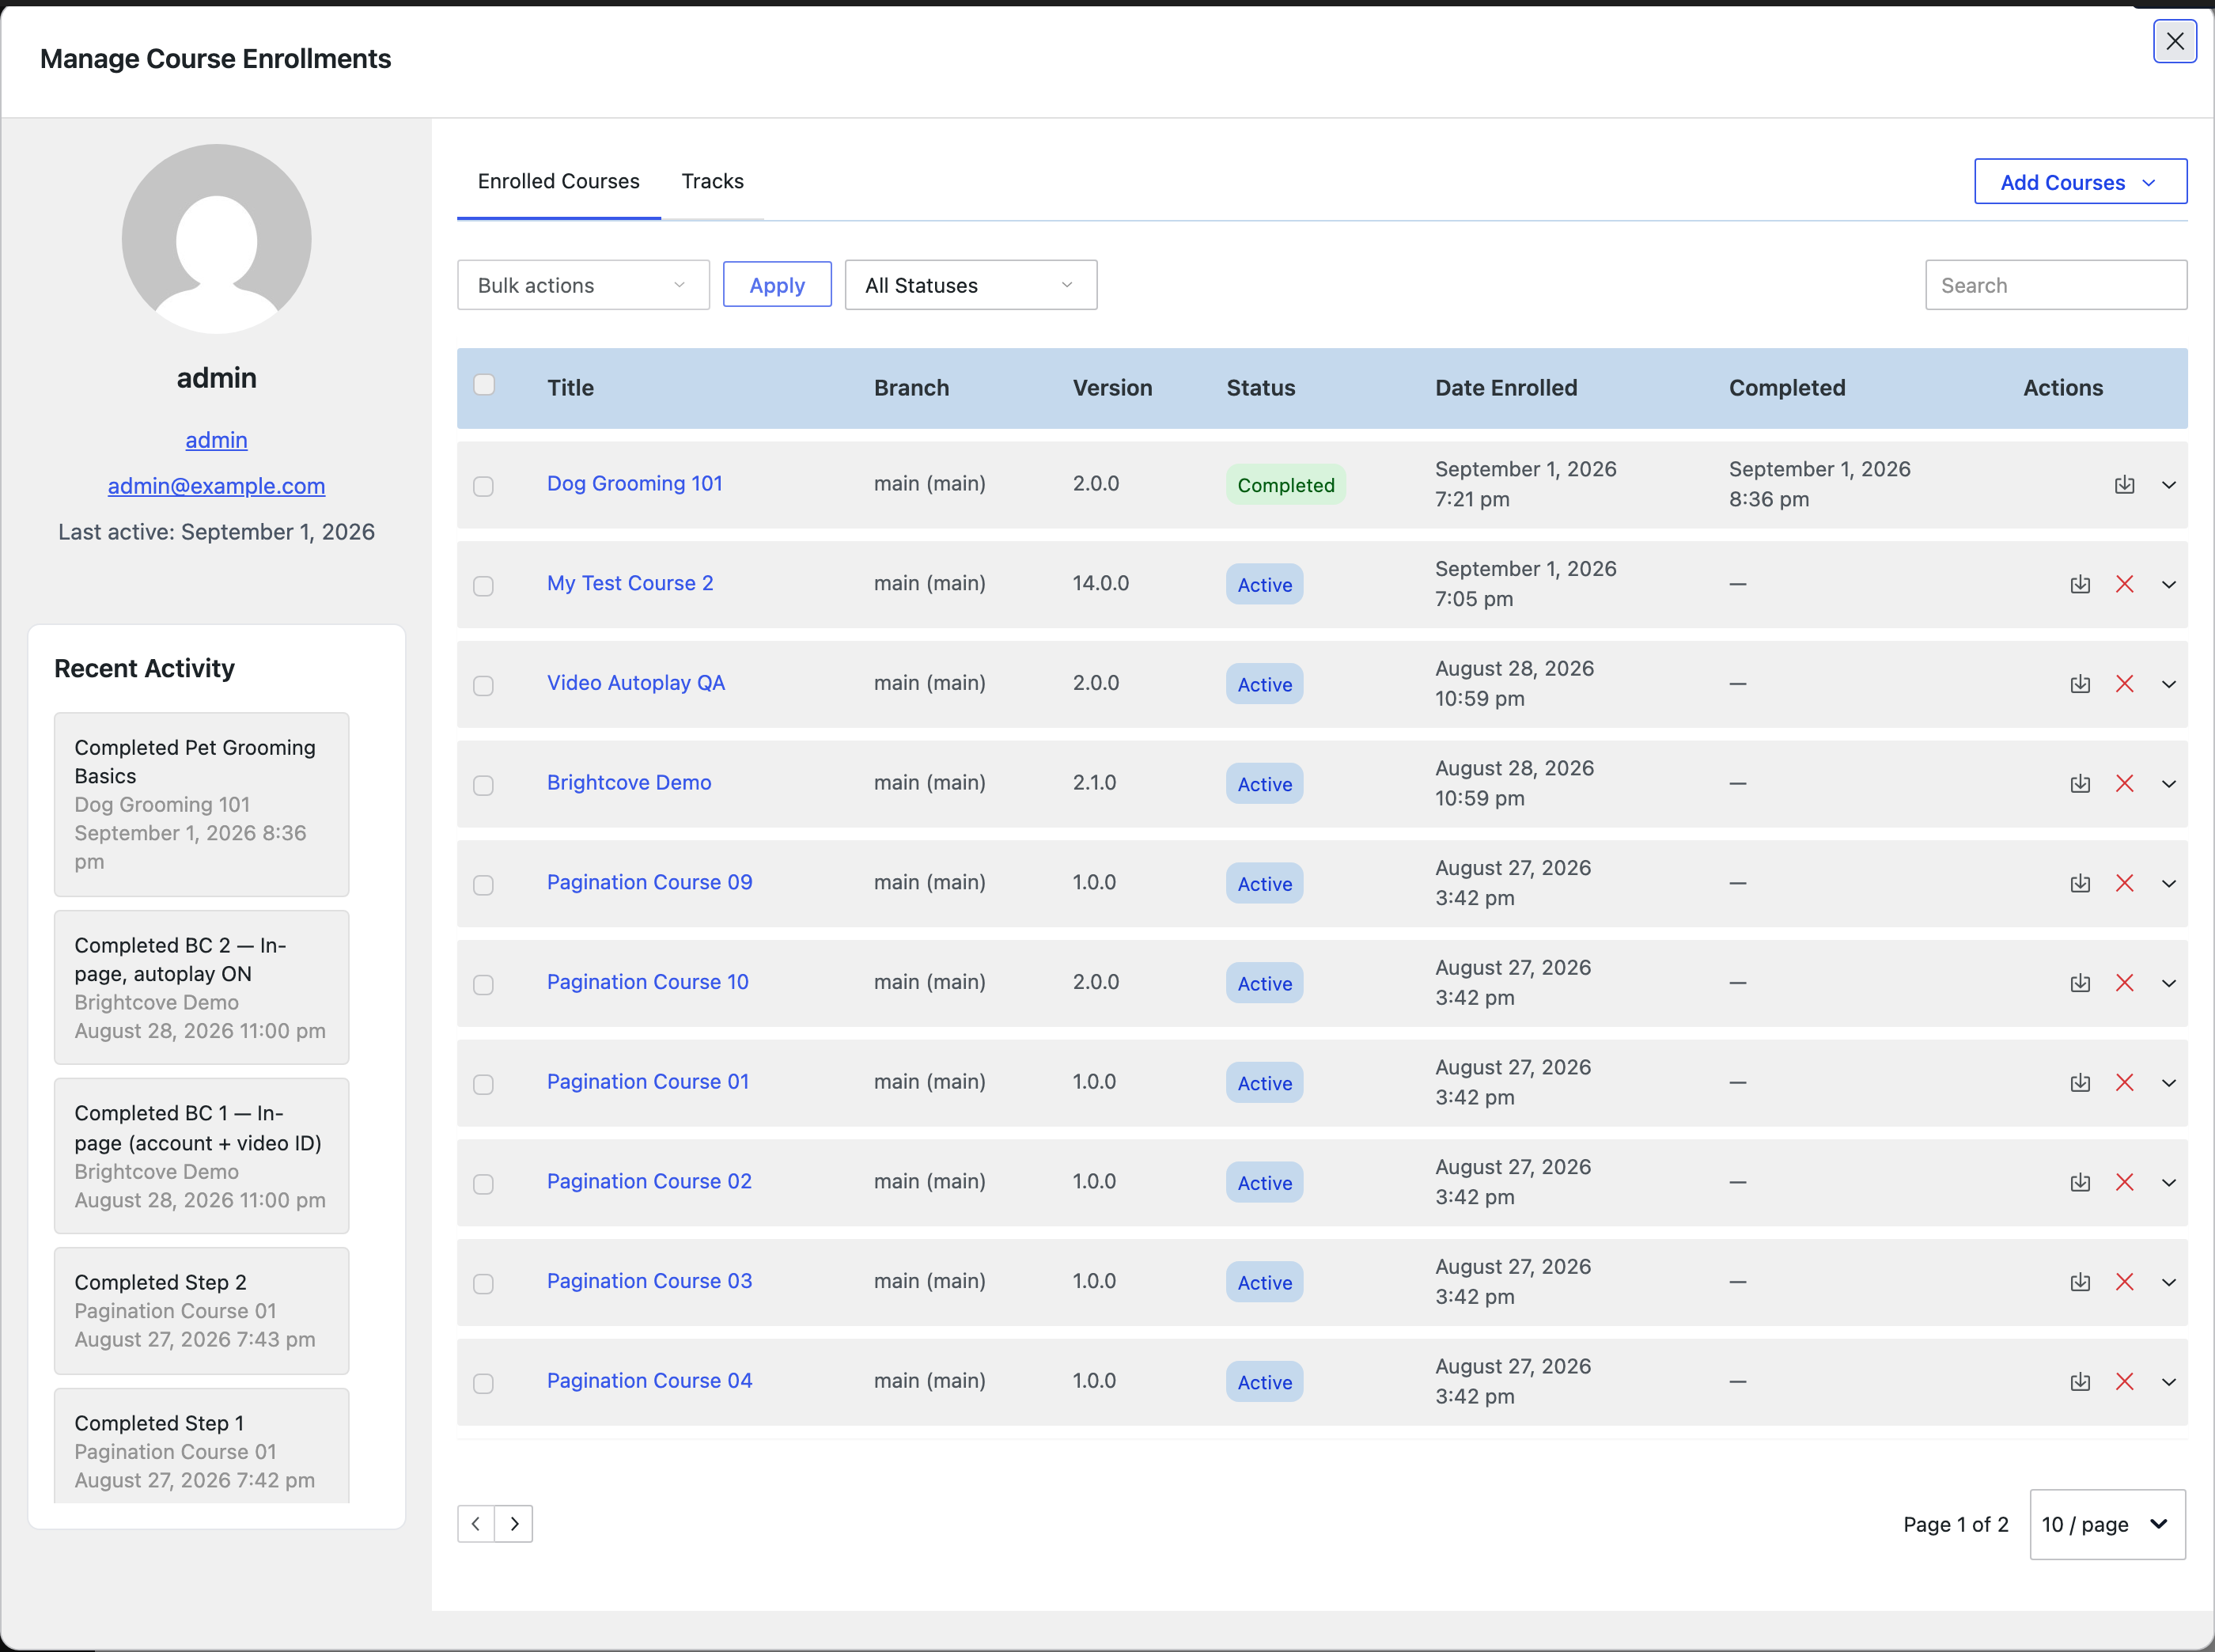Switch to the Tracks tab
Screen dimensions: 2215x1652
coord(712,182)
